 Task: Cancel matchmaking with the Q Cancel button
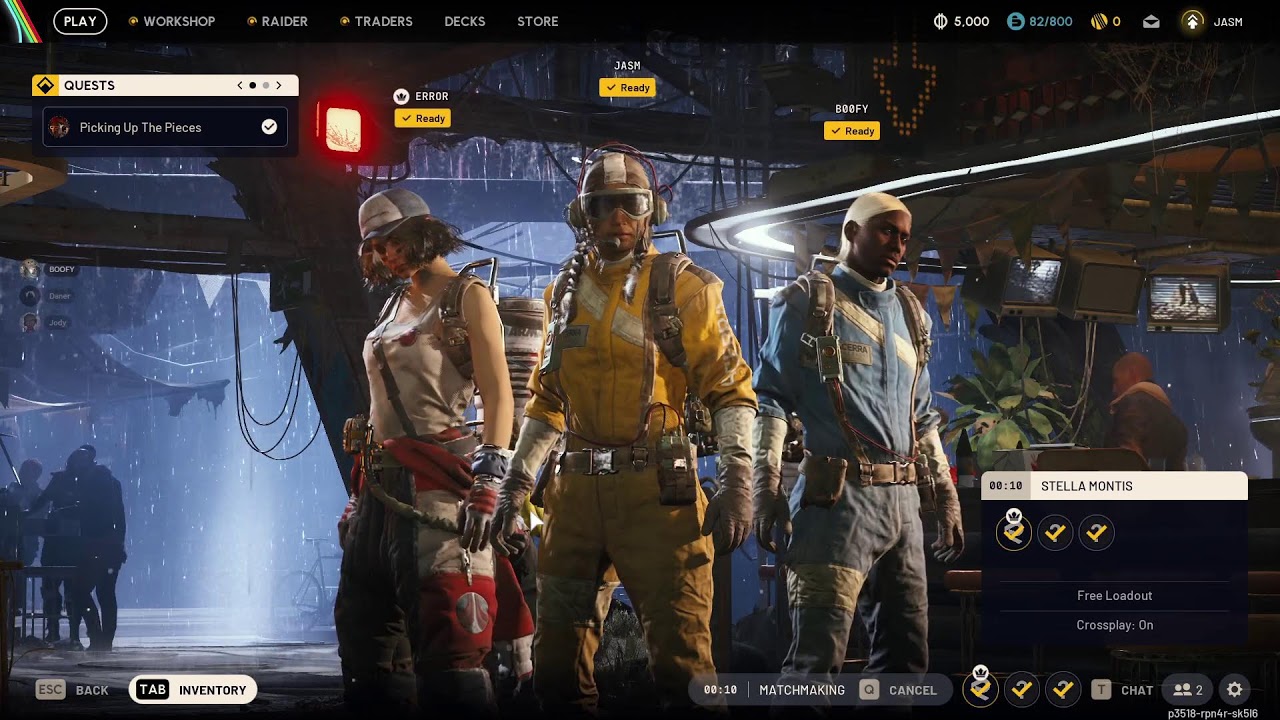tap(899, 690)
